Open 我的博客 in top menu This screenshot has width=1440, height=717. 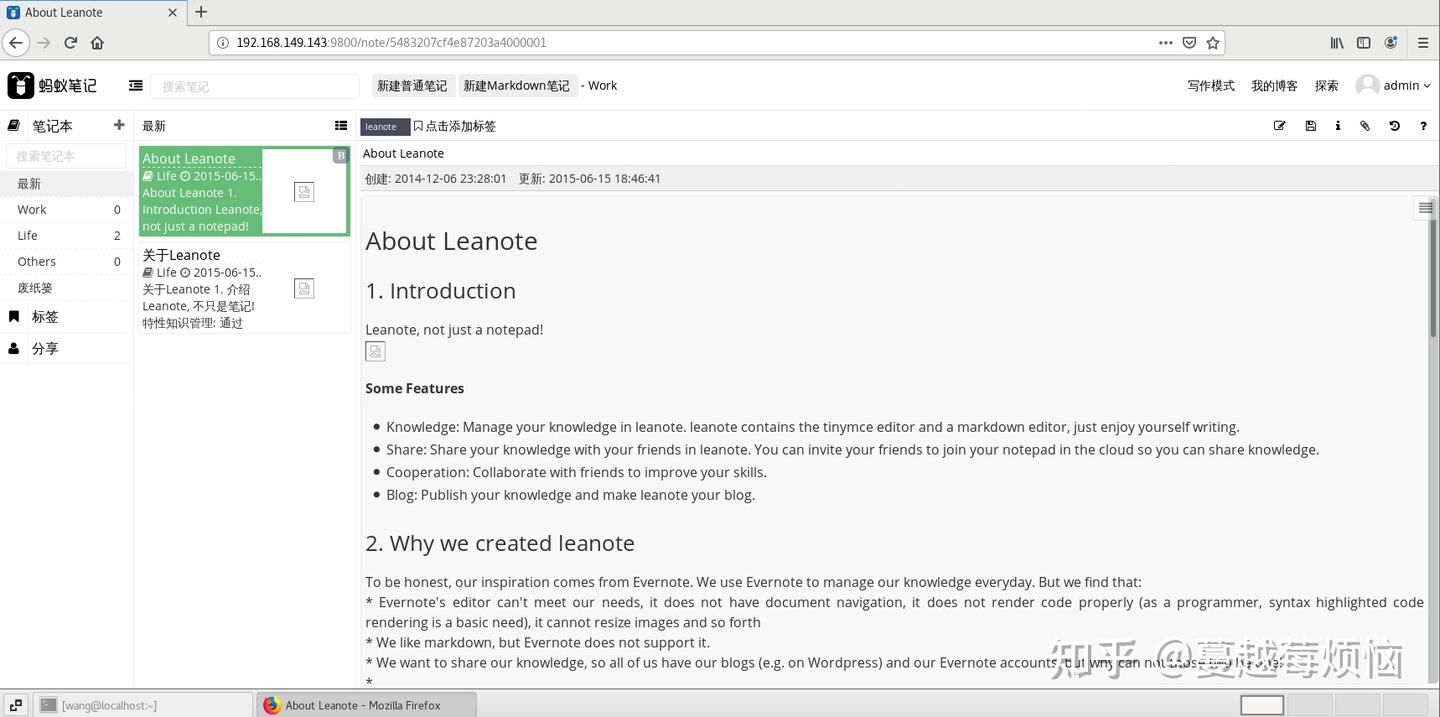tap(1274, 86)
